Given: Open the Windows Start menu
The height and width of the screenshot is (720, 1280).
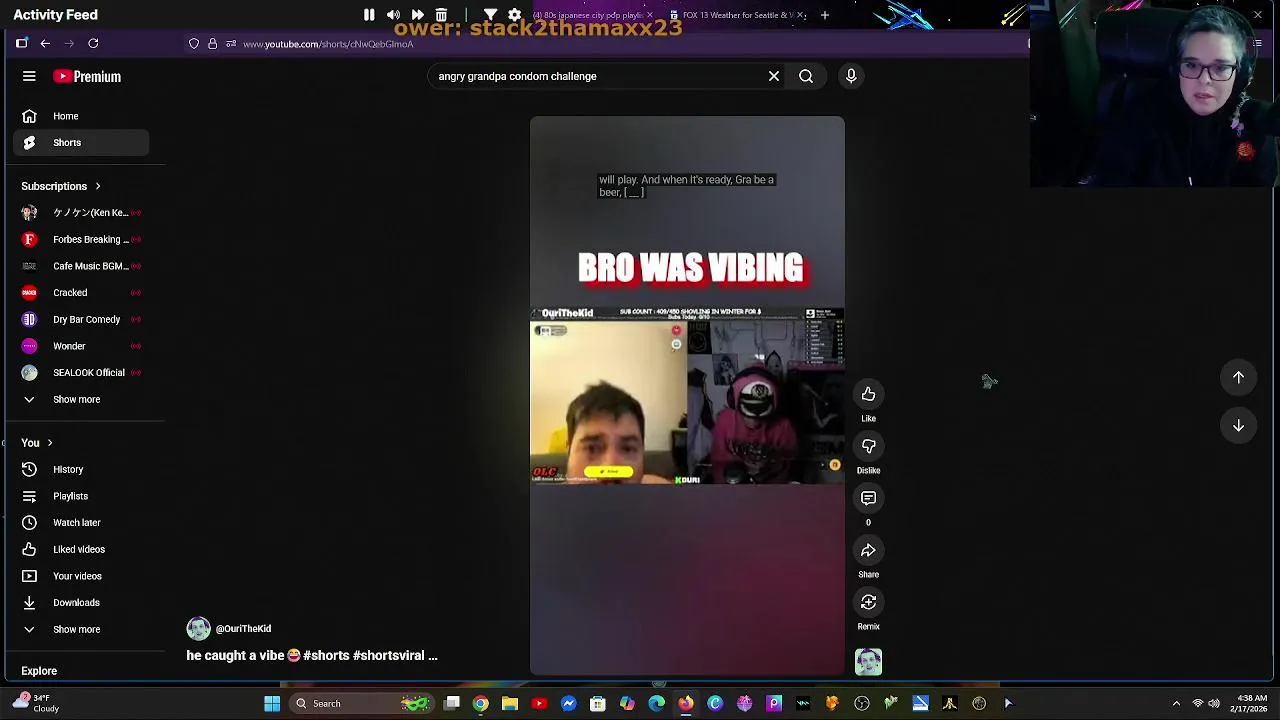Looking at the screenshot, I should coord(272,703).
